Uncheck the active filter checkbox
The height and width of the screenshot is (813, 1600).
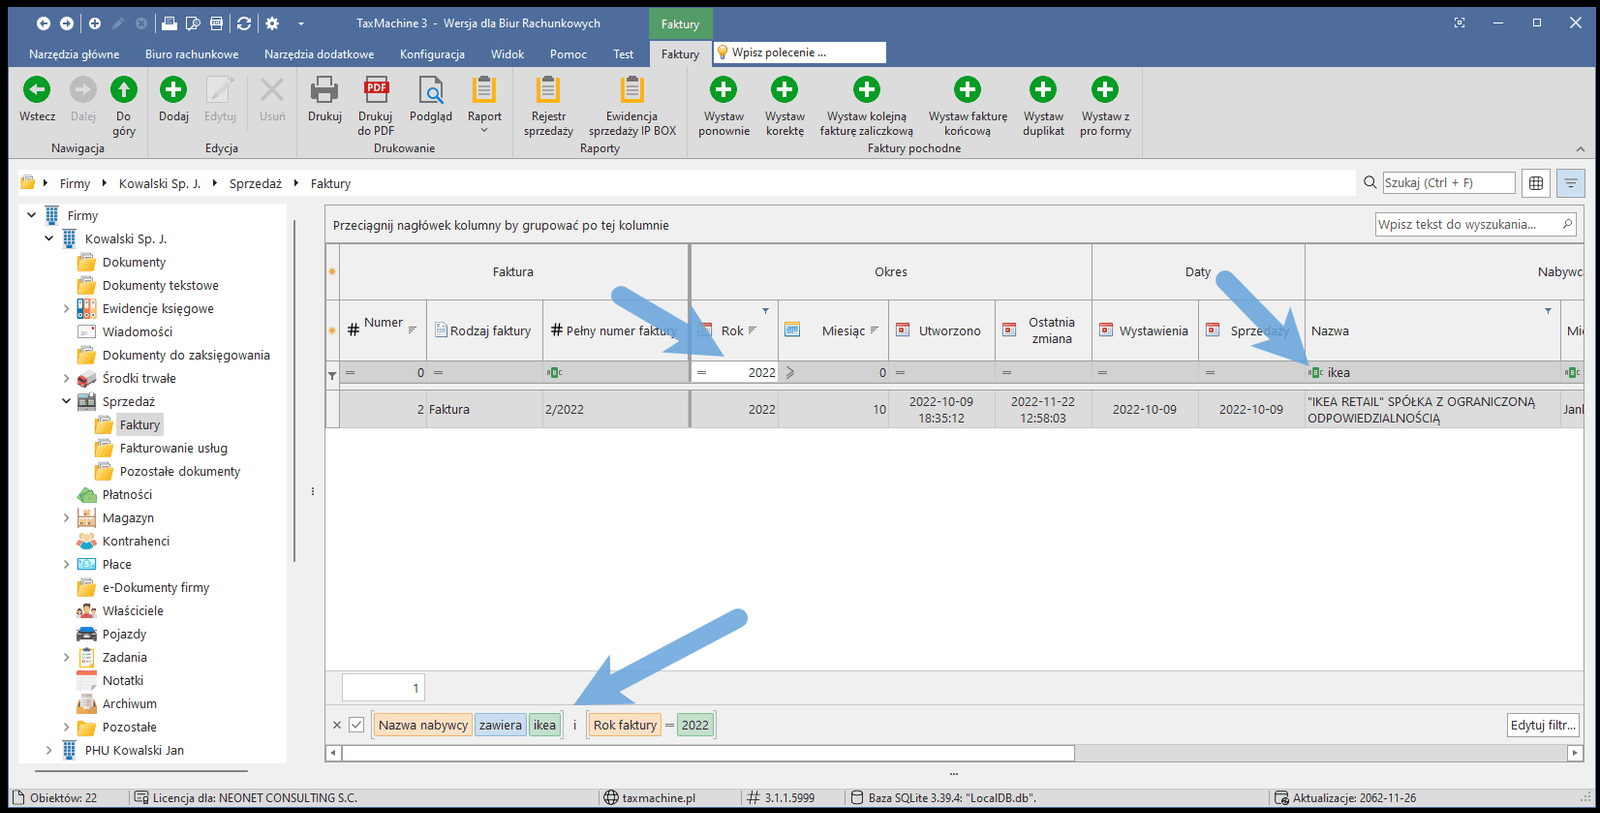click(356, 725)
